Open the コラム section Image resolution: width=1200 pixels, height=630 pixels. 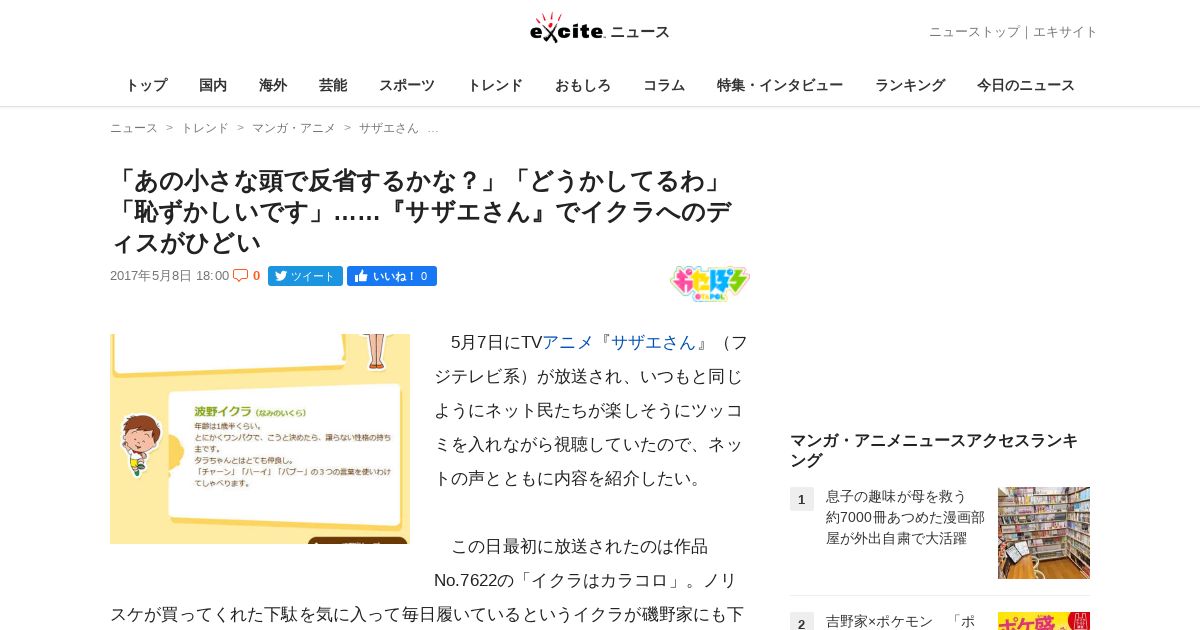pos(664,85)
